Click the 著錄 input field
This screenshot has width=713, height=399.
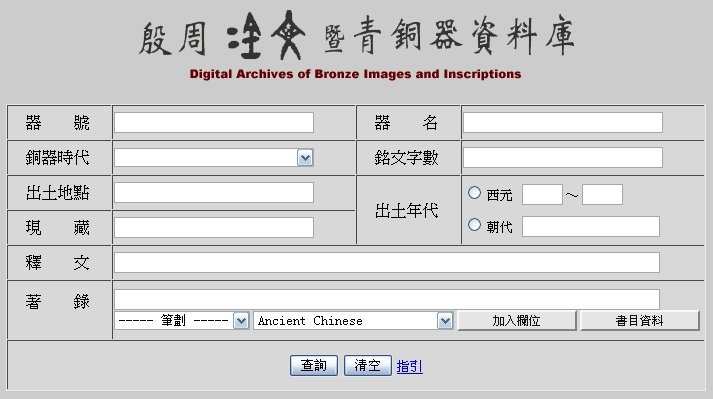coord(387,299)
